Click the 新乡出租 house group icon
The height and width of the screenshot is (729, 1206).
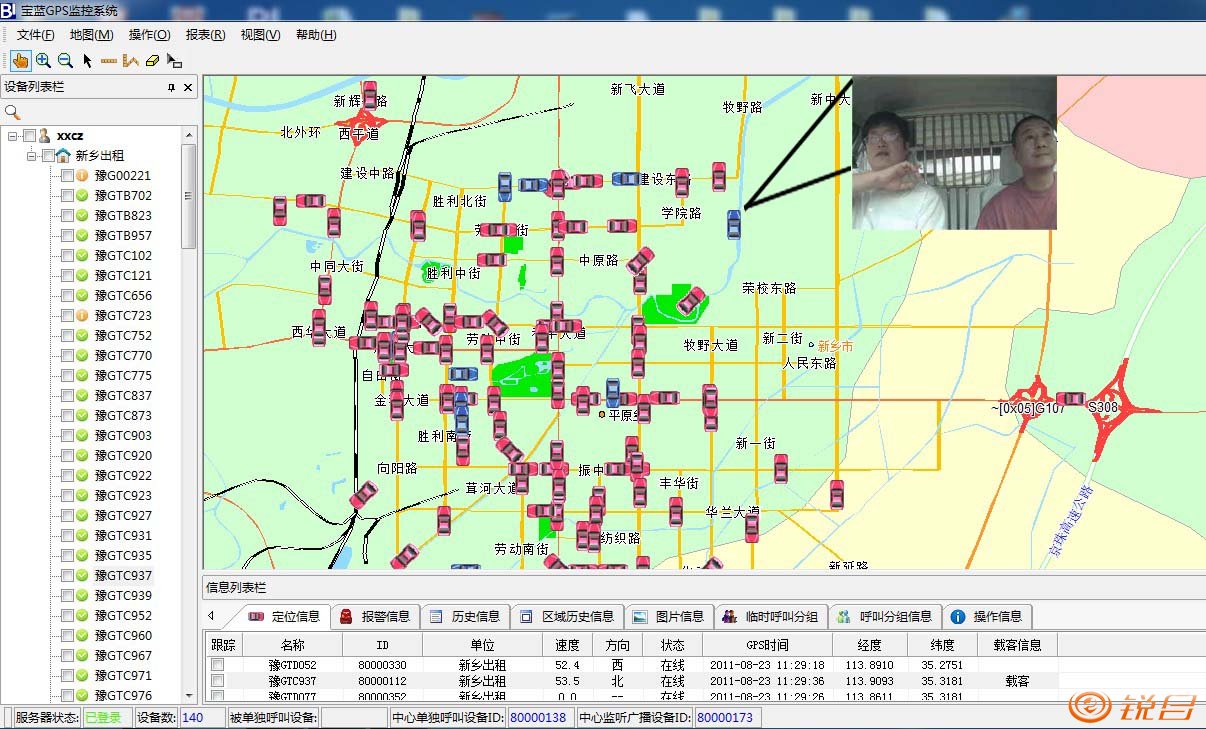click(64, 155)
